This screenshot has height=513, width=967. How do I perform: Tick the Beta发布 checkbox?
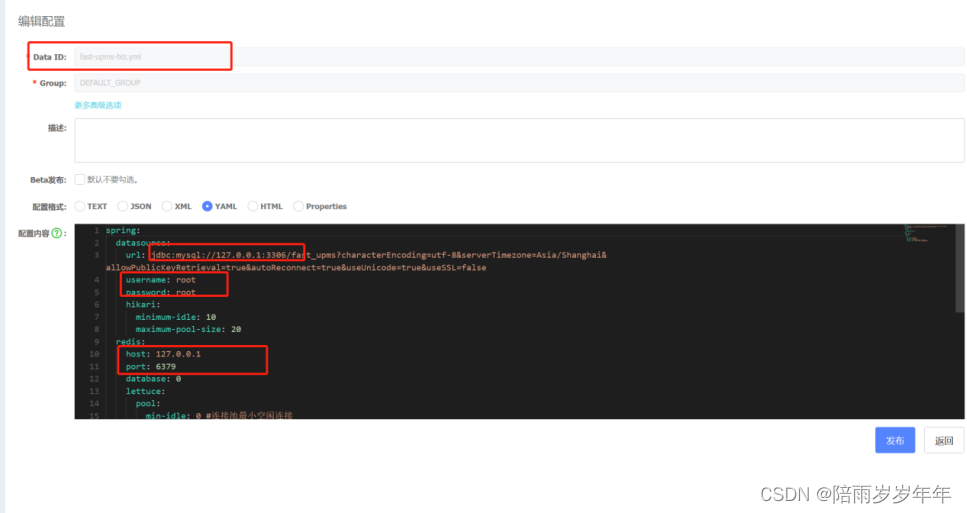tap(80, 179)
